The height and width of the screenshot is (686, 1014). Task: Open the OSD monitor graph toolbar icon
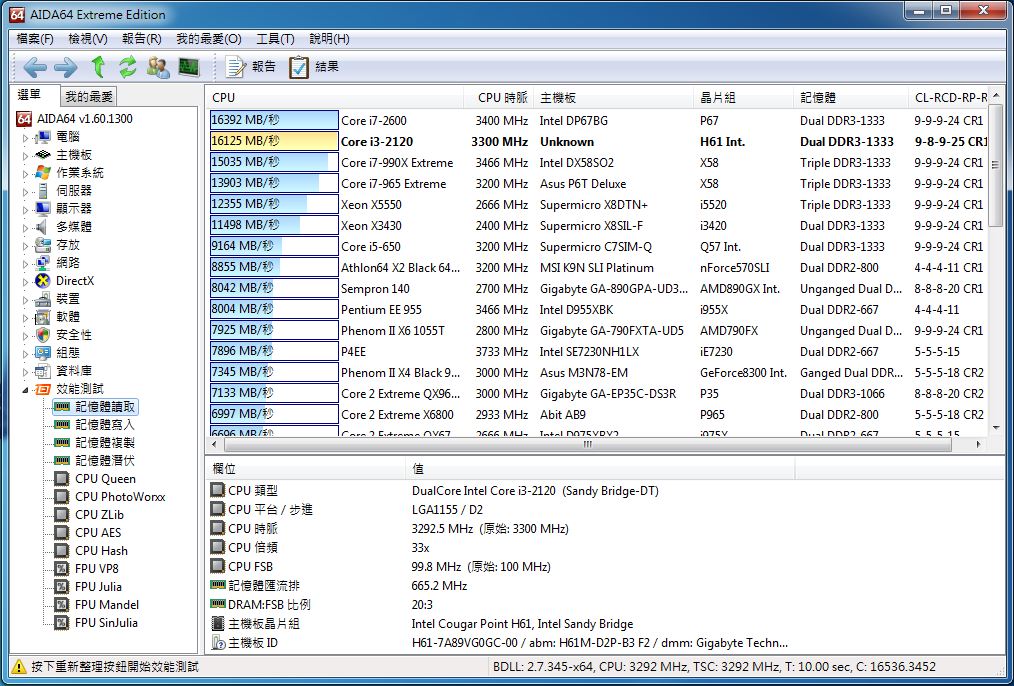[189, 67]
